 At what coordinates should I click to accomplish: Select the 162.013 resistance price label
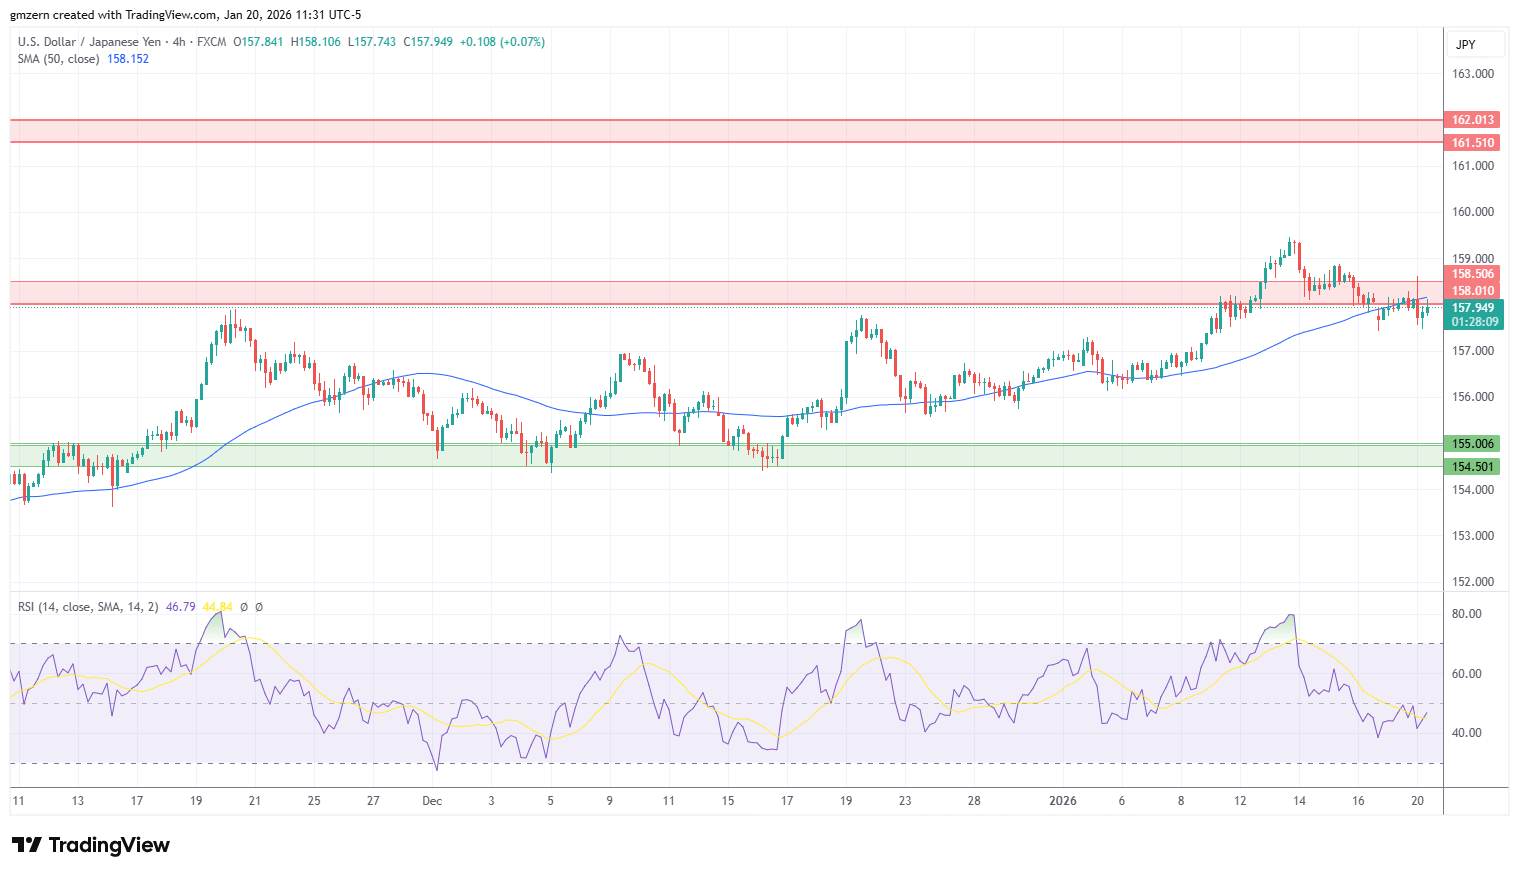pyautogui.click(x=1473, y=120)
